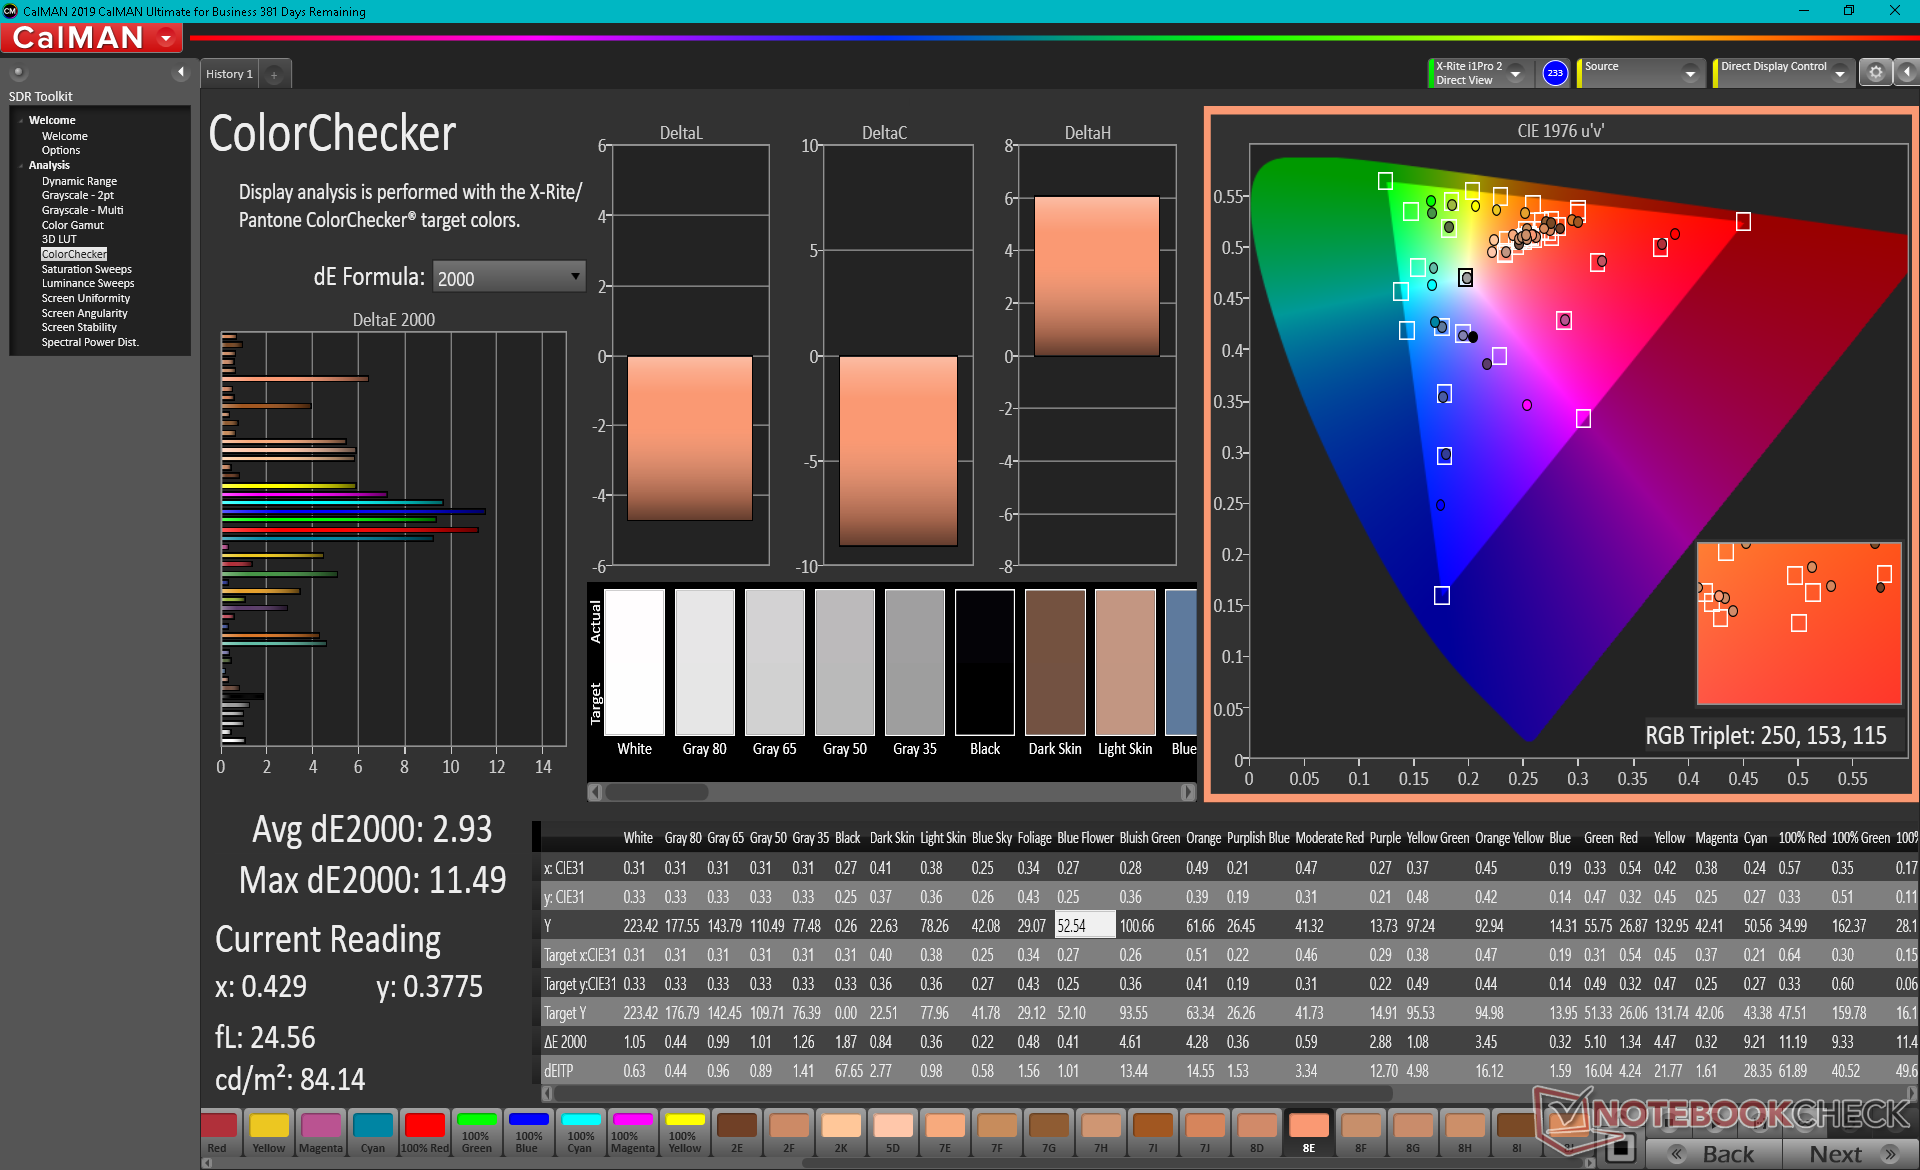Select the highlighted 8E patch
The width and height of the screenshot is (1920, 1170).
click(x=1309, y=1132)
